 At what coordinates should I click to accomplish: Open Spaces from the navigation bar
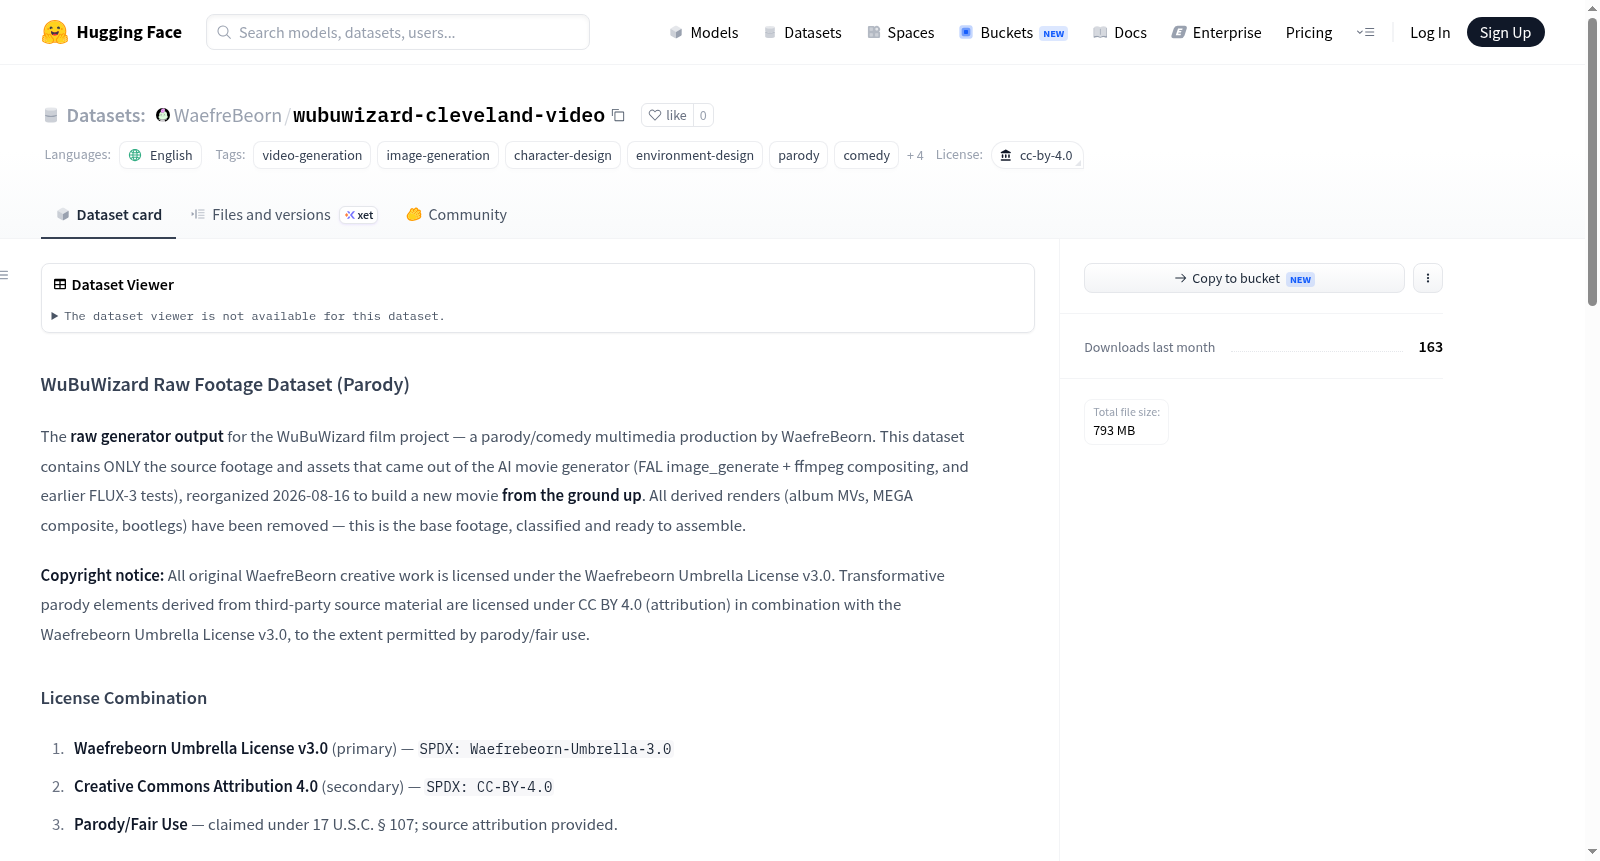point(900,32)
